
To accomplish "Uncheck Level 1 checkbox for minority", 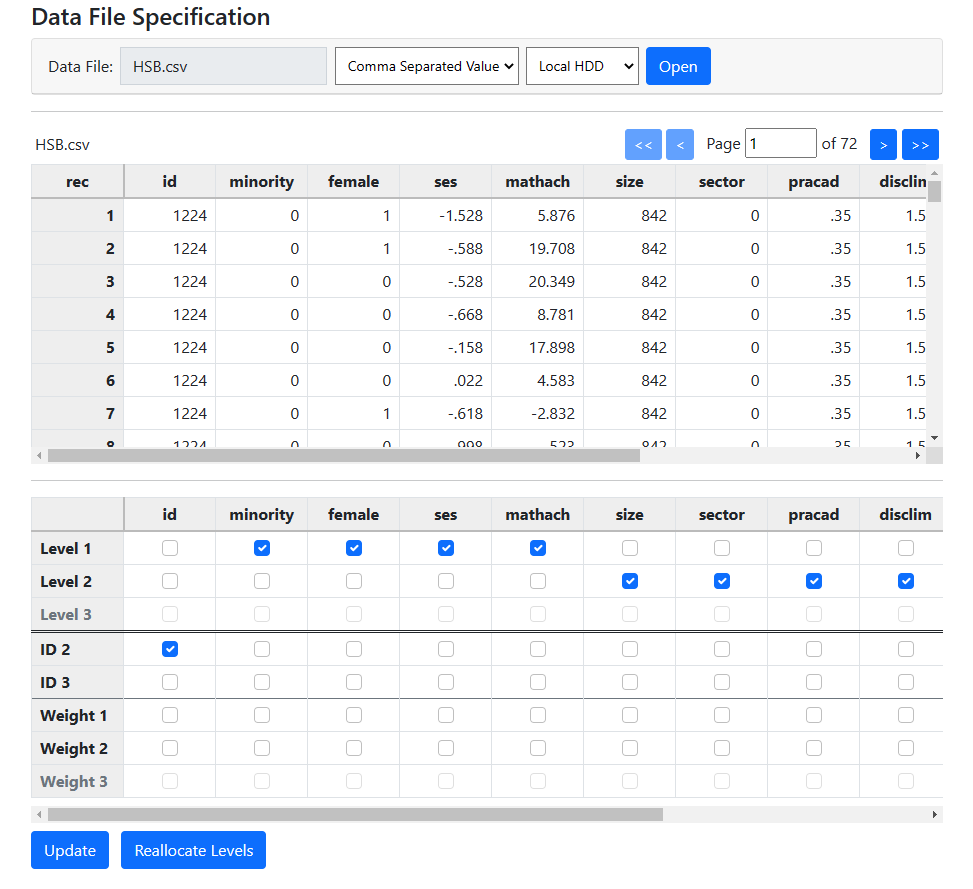I will pos(262,548).
